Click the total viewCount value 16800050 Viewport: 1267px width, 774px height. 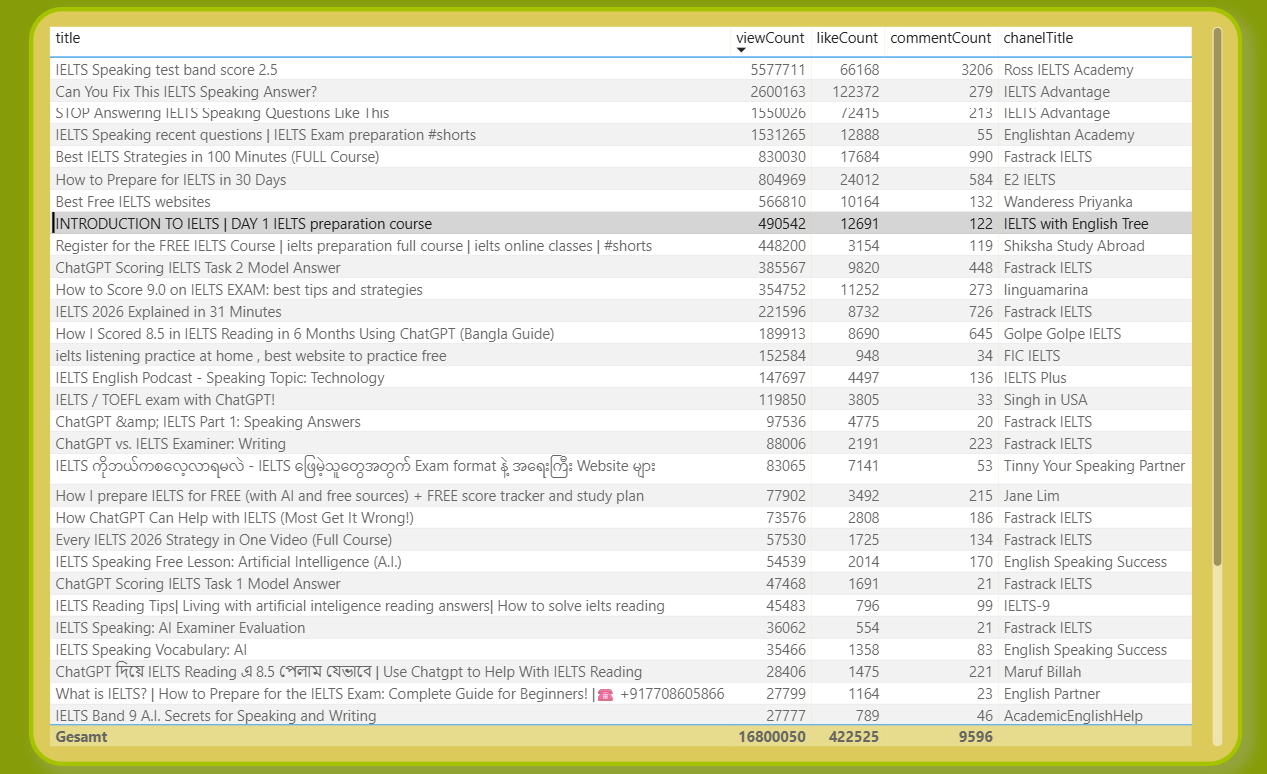coord(771,736)
